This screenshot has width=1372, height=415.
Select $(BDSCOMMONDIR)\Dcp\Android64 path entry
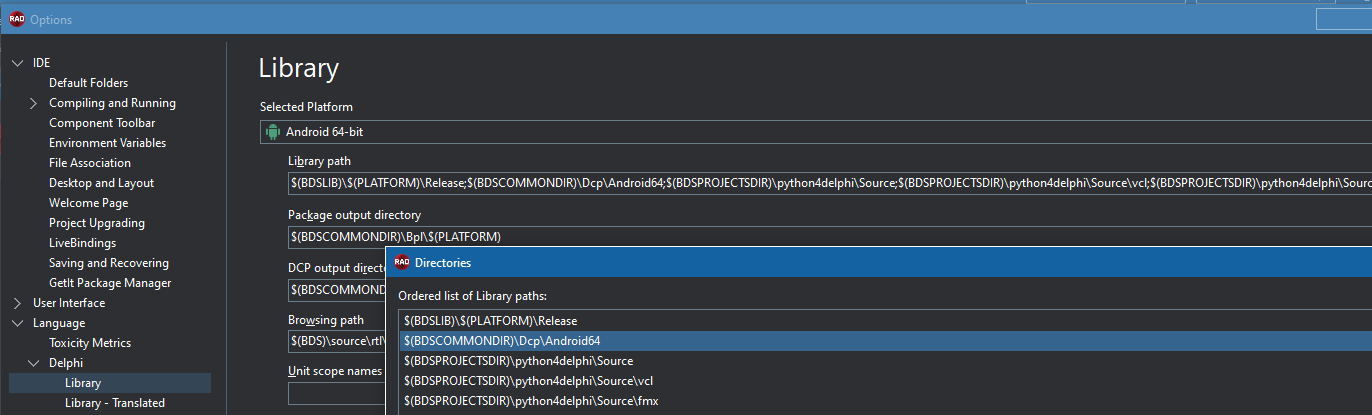885,341
